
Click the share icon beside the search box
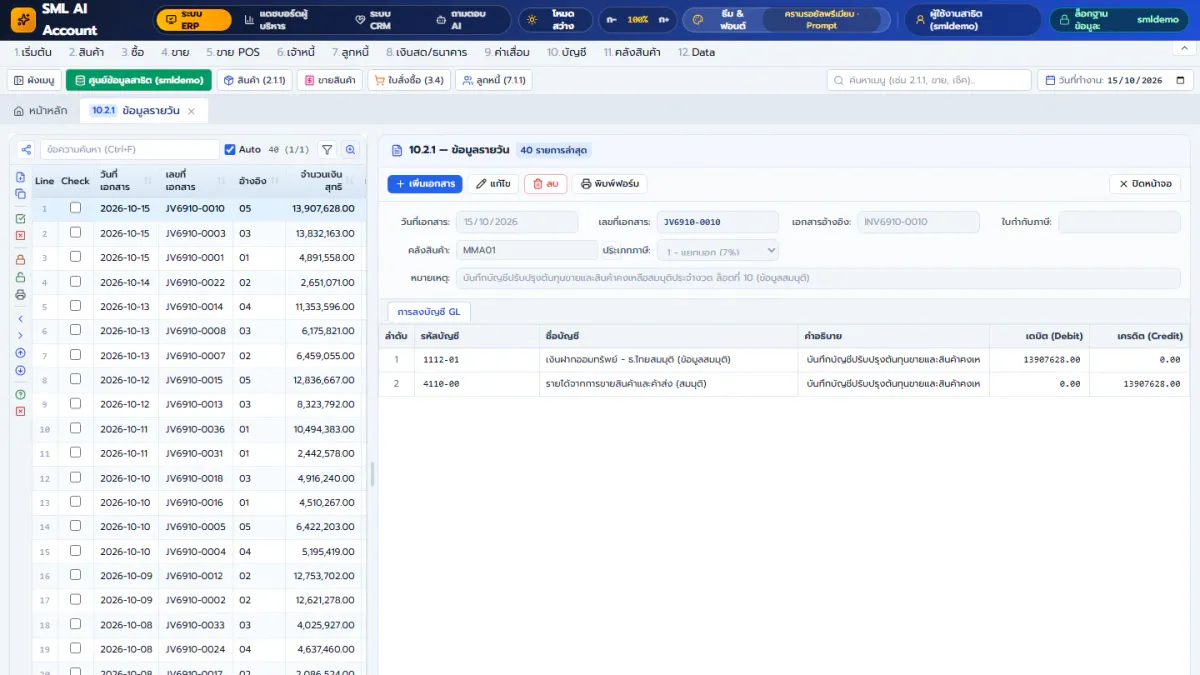coord(26,150)
